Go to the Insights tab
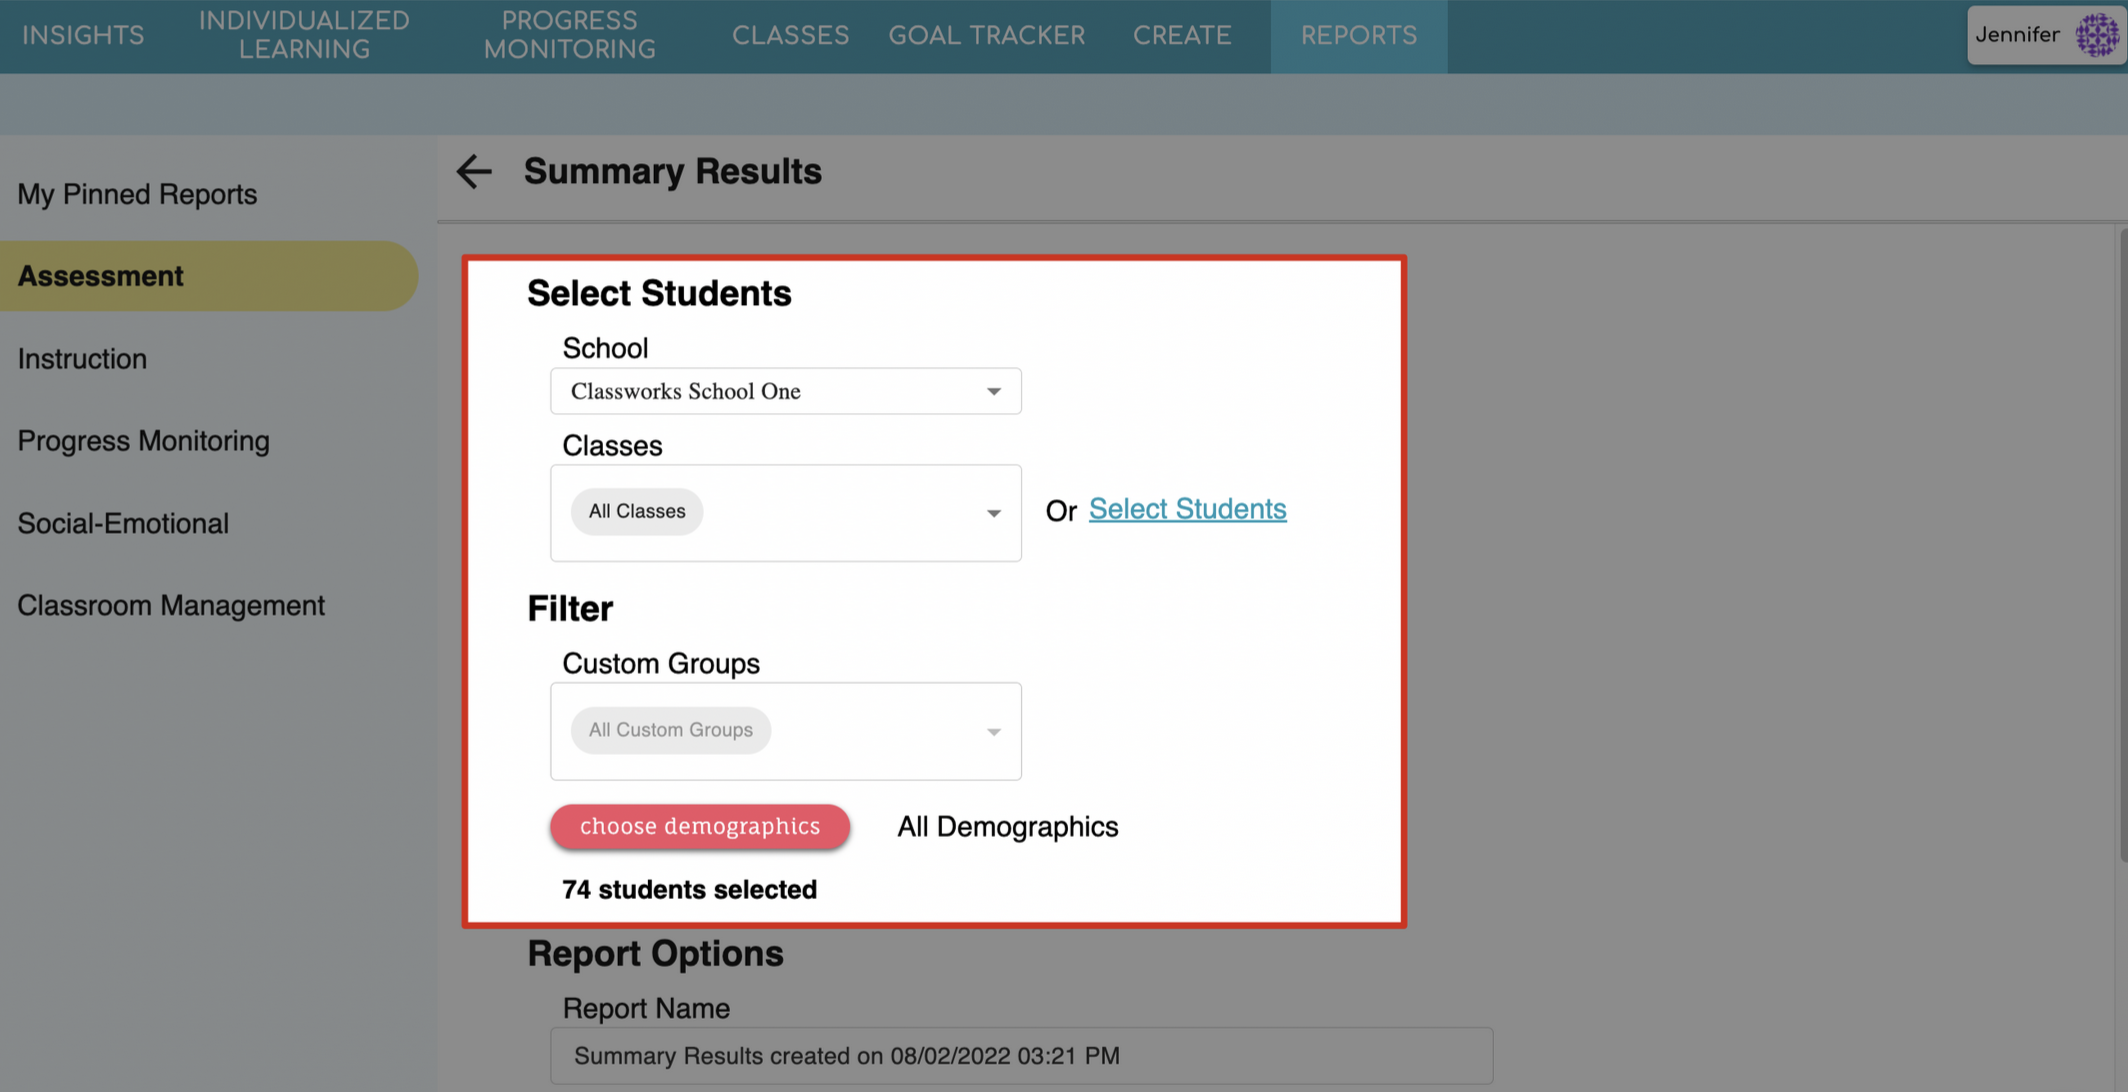Screen dimensions: 2128x1092 click(83, 36)
